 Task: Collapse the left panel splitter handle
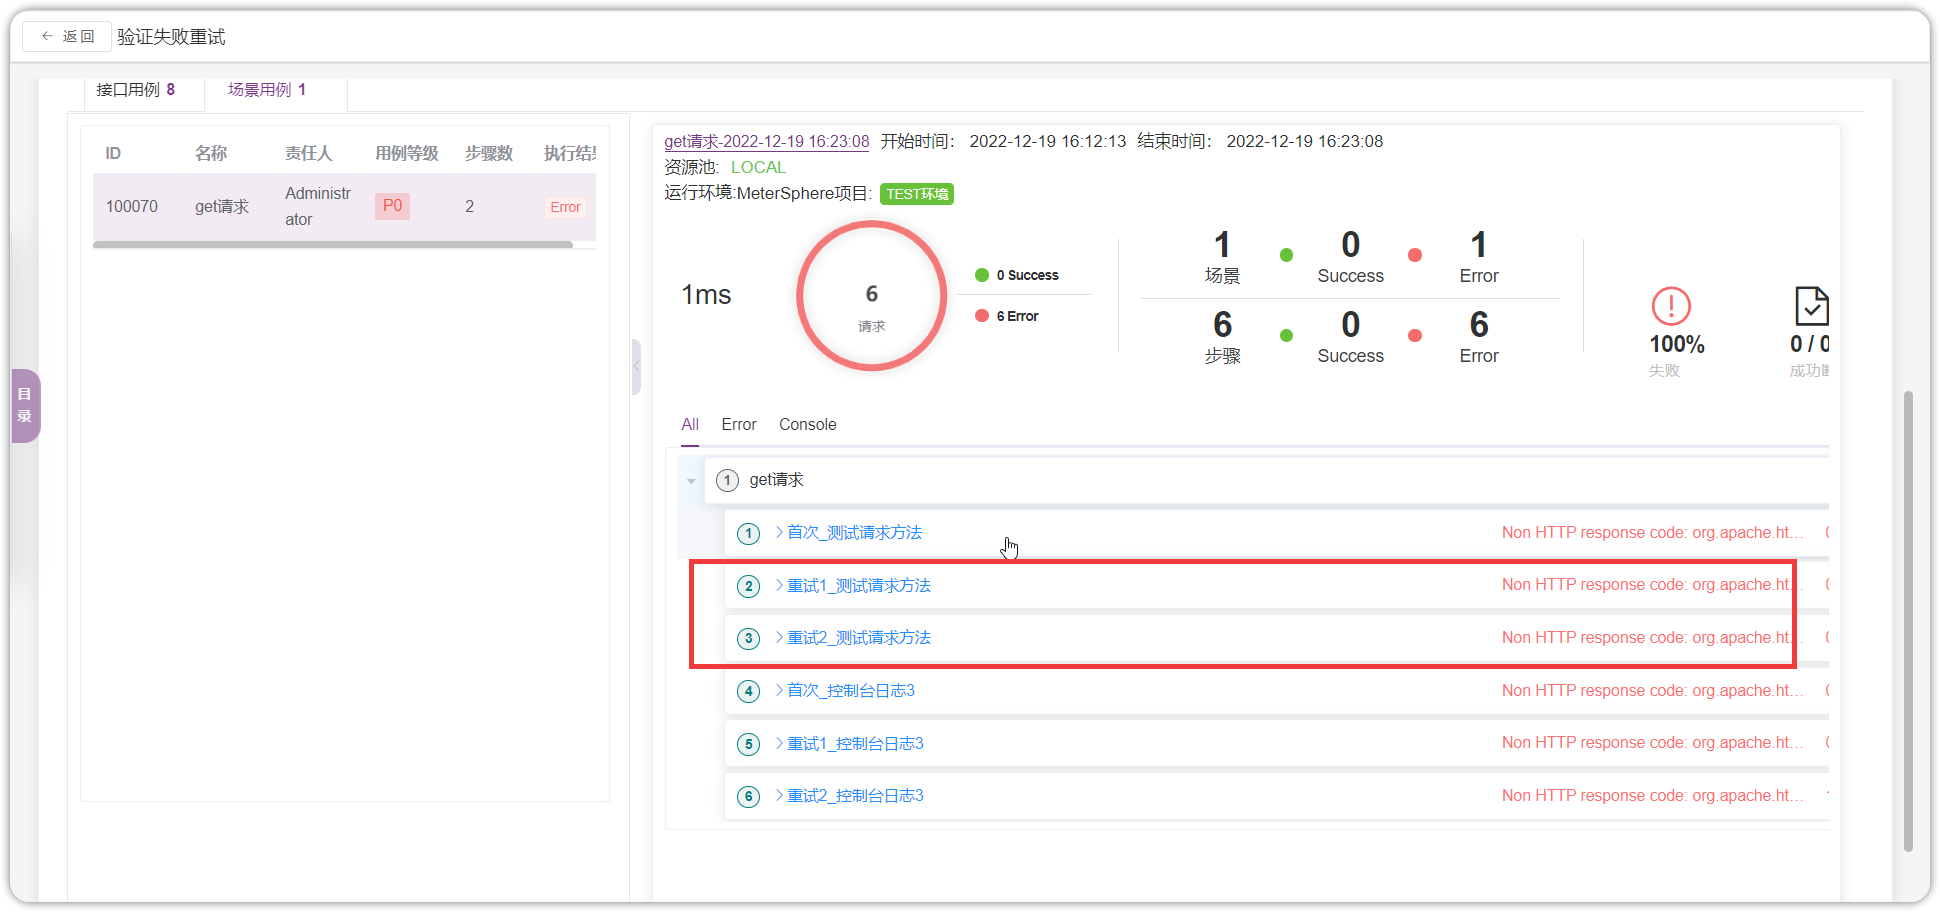(x=636, y=366)
